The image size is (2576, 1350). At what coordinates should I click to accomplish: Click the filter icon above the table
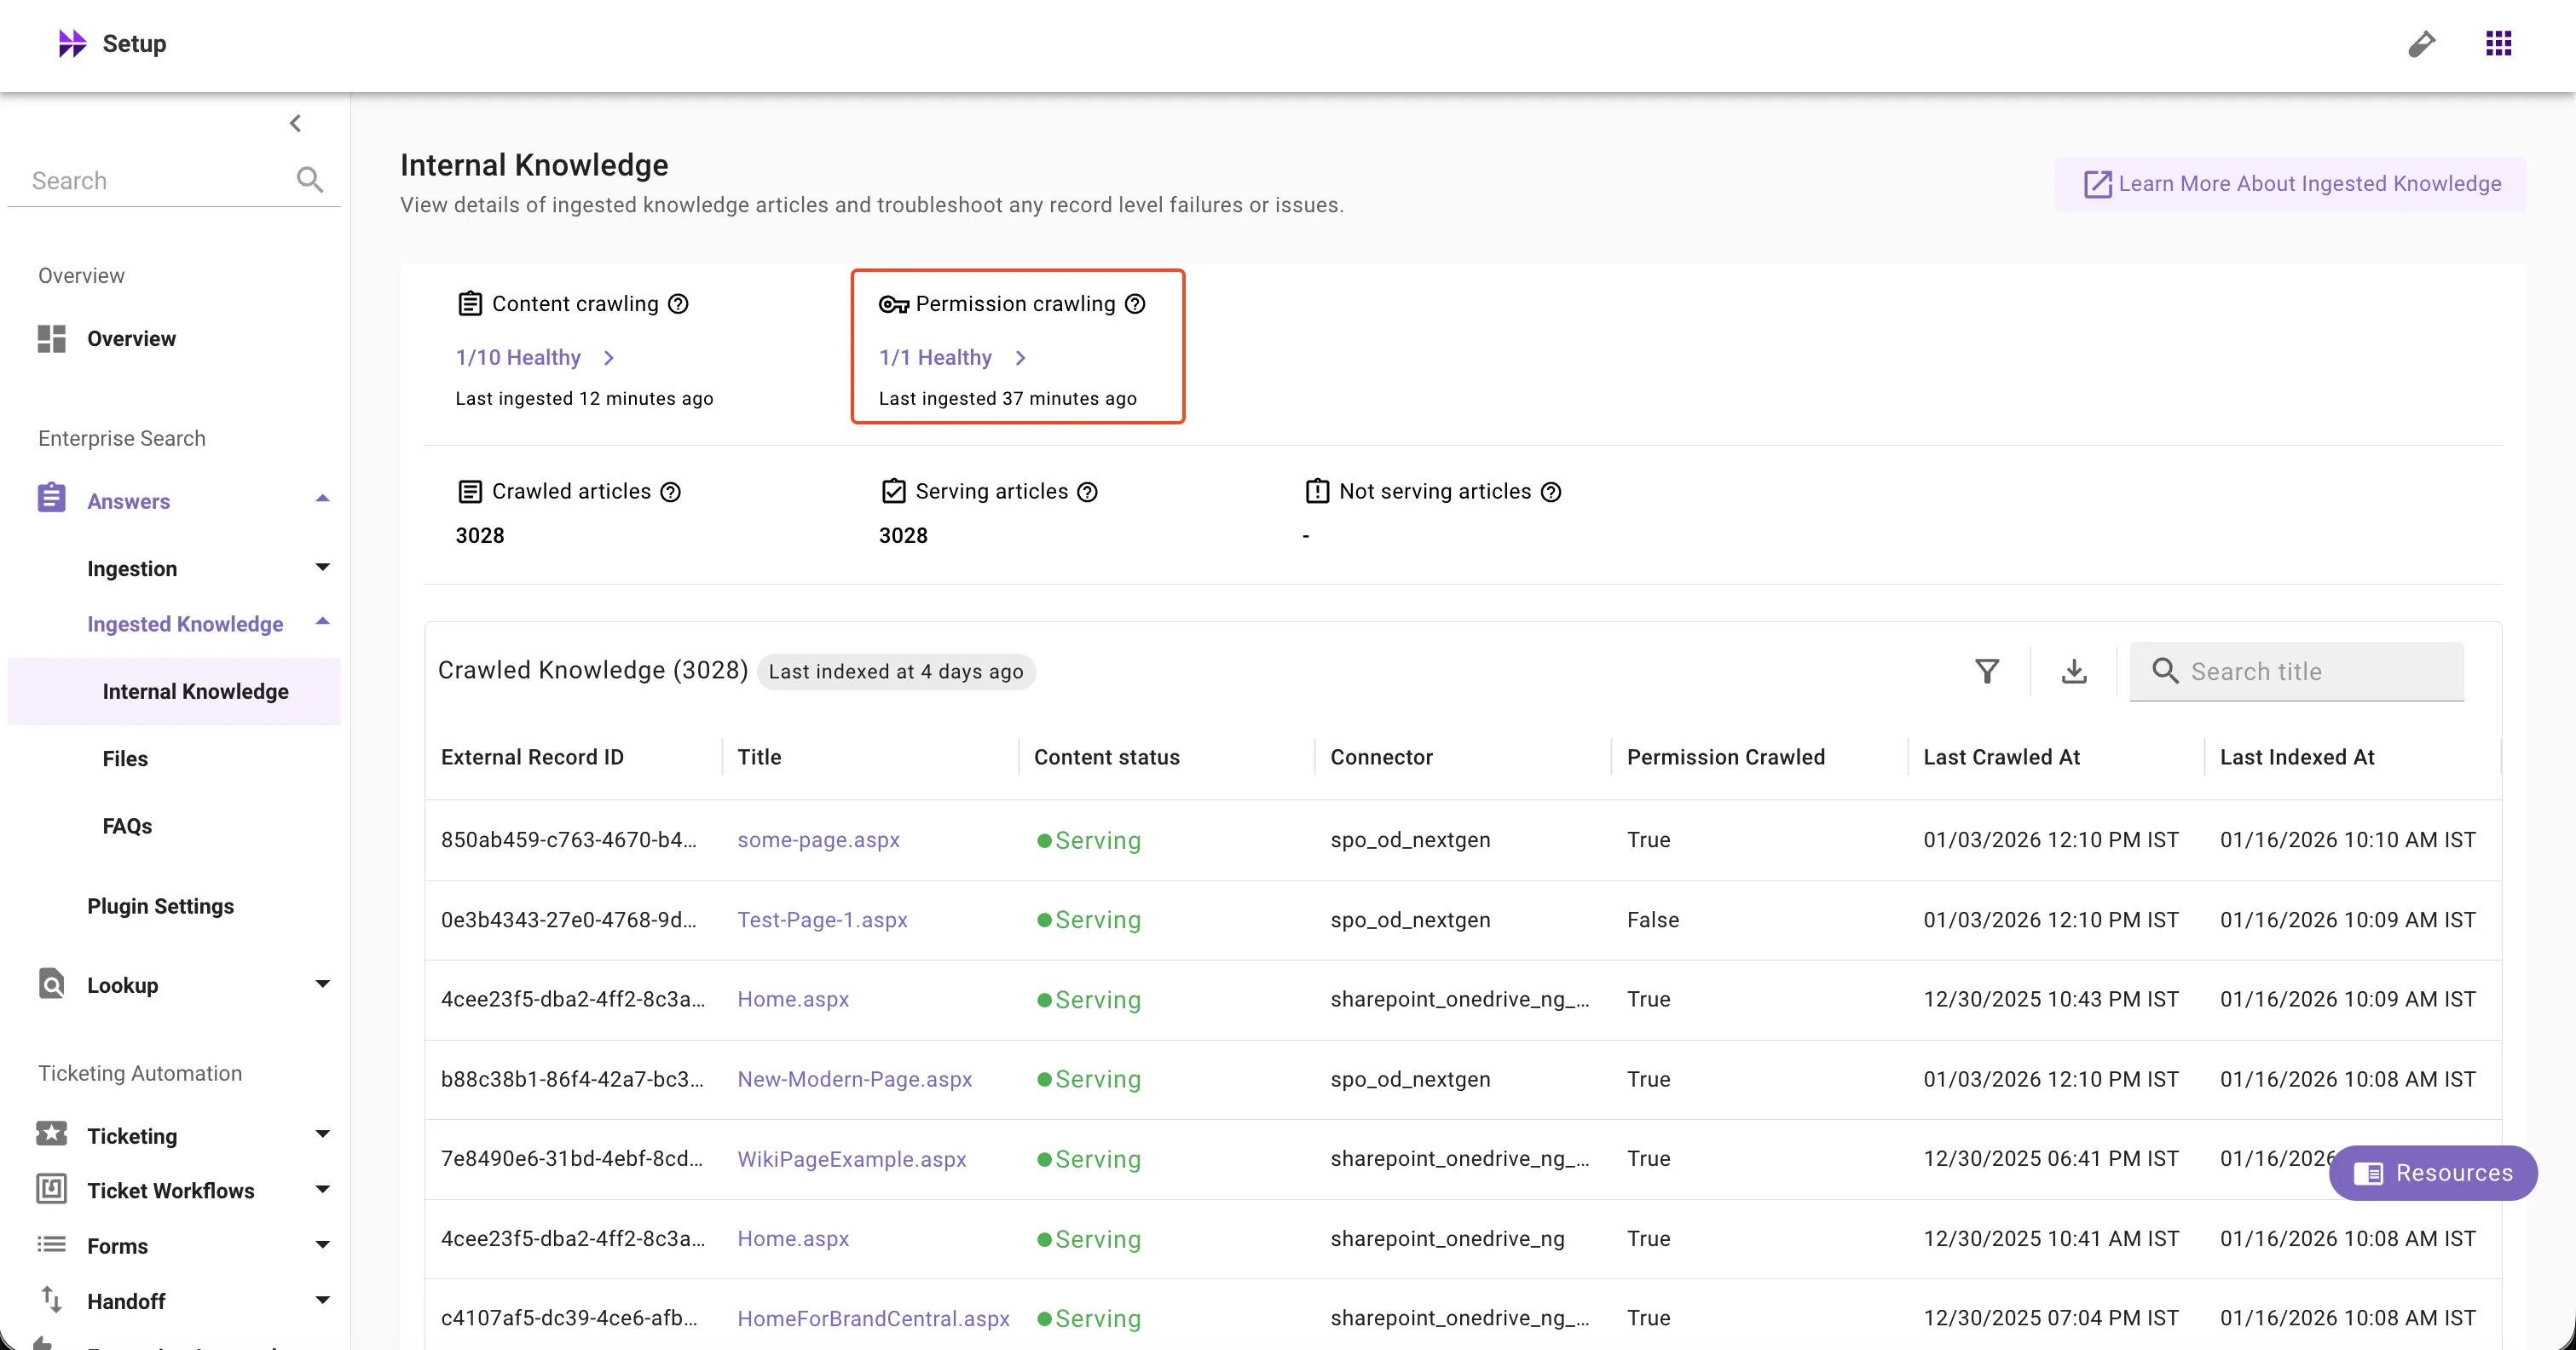(x=1987, y=671)
